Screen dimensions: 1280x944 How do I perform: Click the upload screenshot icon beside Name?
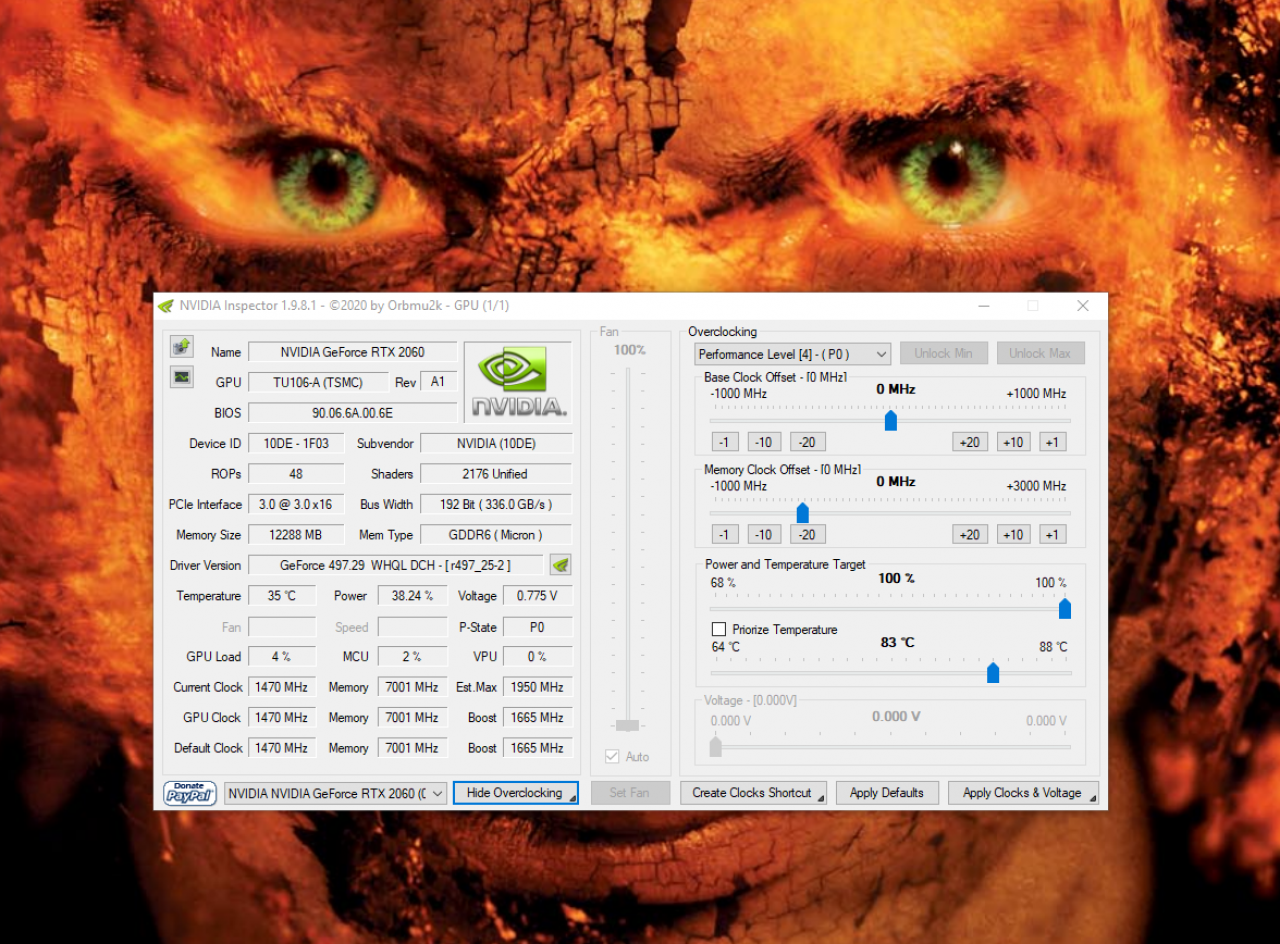click(x=181, y=346)
